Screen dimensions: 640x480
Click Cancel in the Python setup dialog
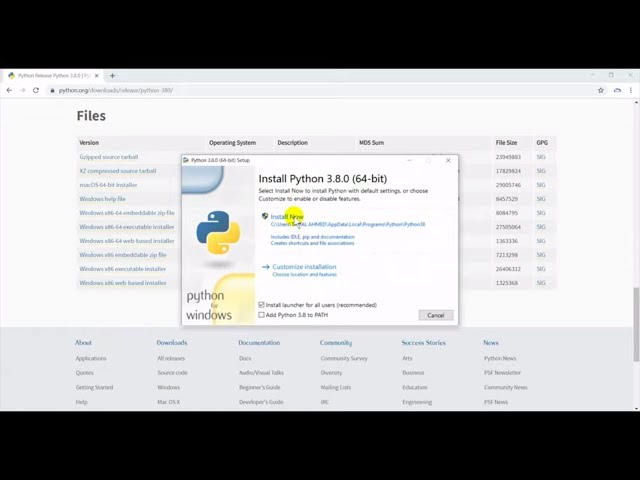[x=436, y=315]
